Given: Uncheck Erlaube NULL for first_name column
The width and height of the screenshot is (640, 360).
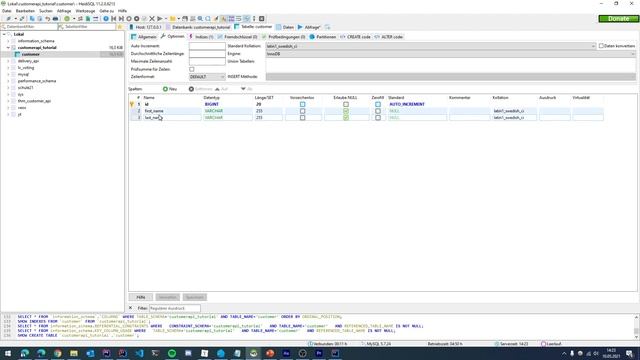Looking at the screenshot, I should point(346,111).
